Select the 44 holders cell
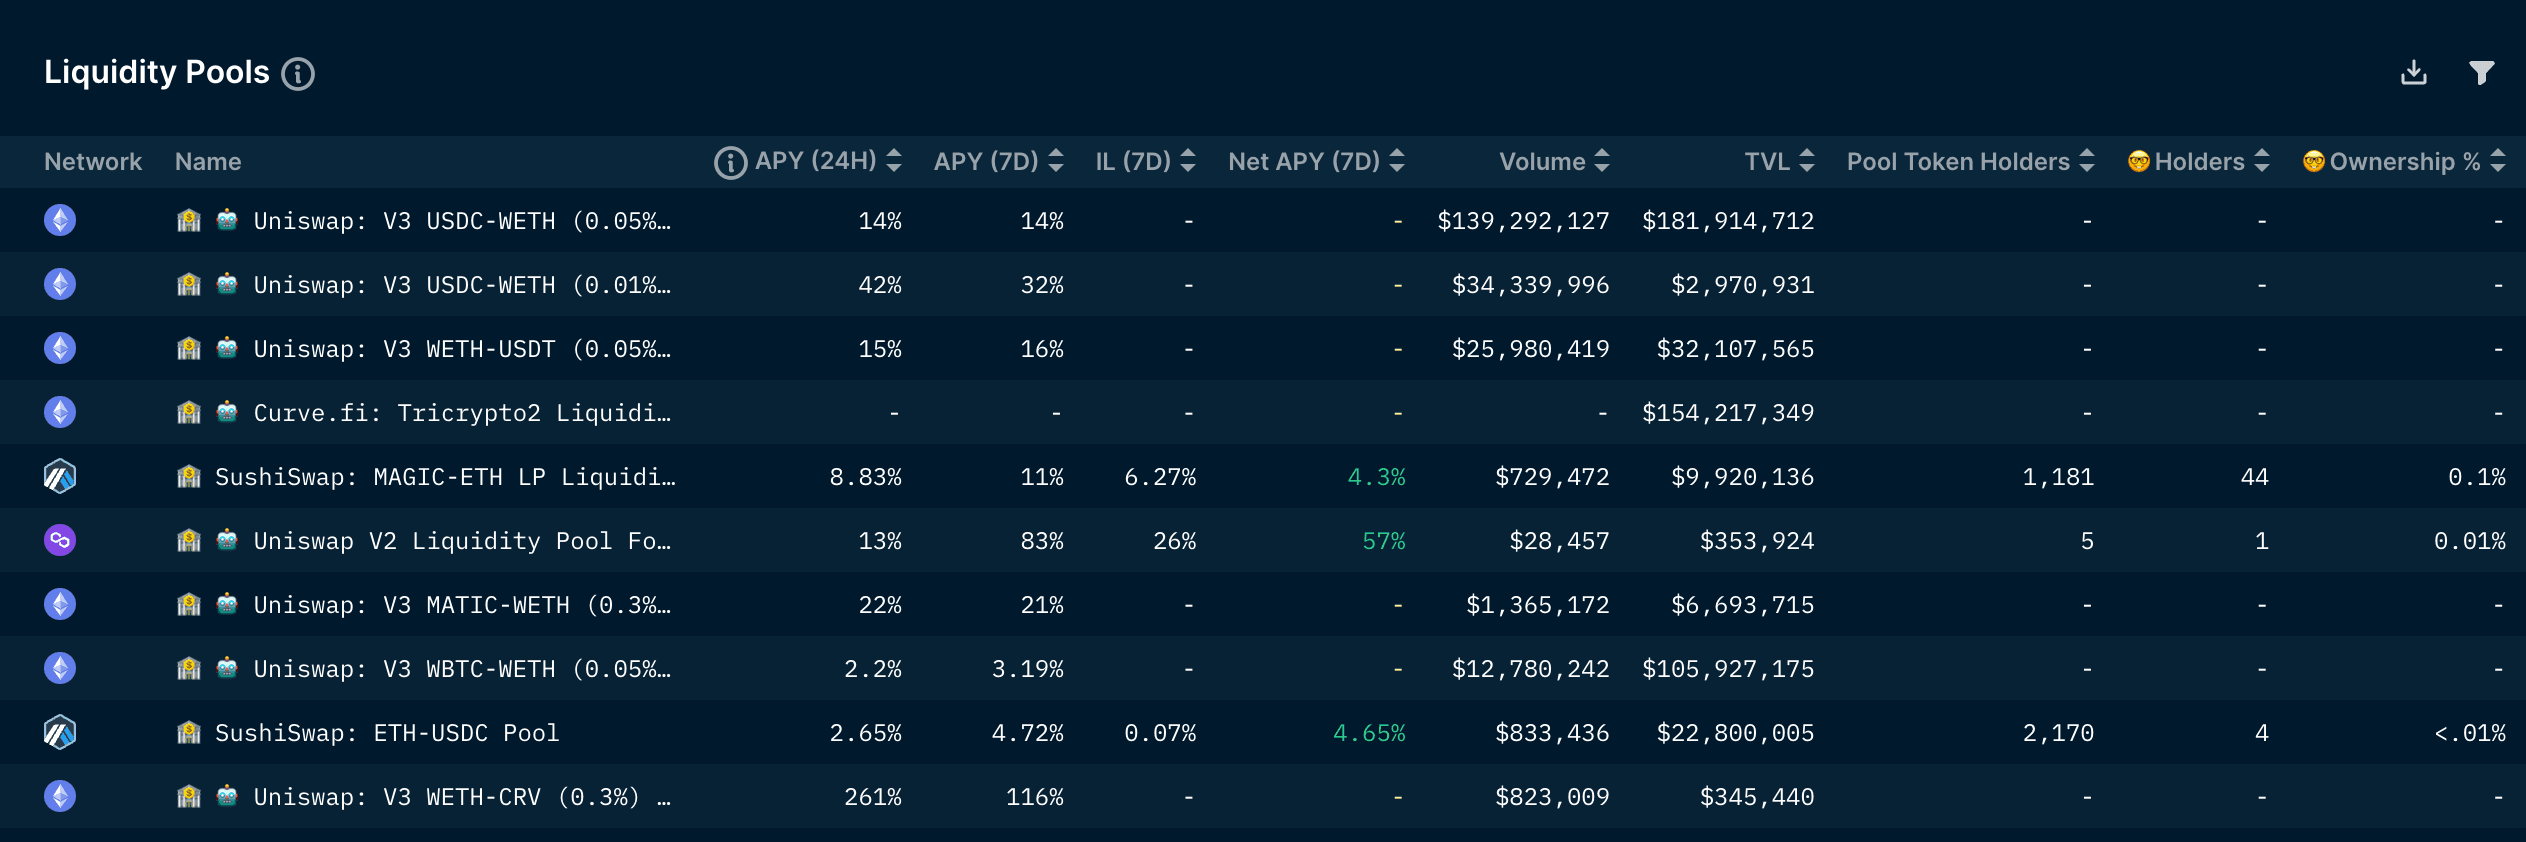Screen dimensions: 2526x842 coord(2254,477)
